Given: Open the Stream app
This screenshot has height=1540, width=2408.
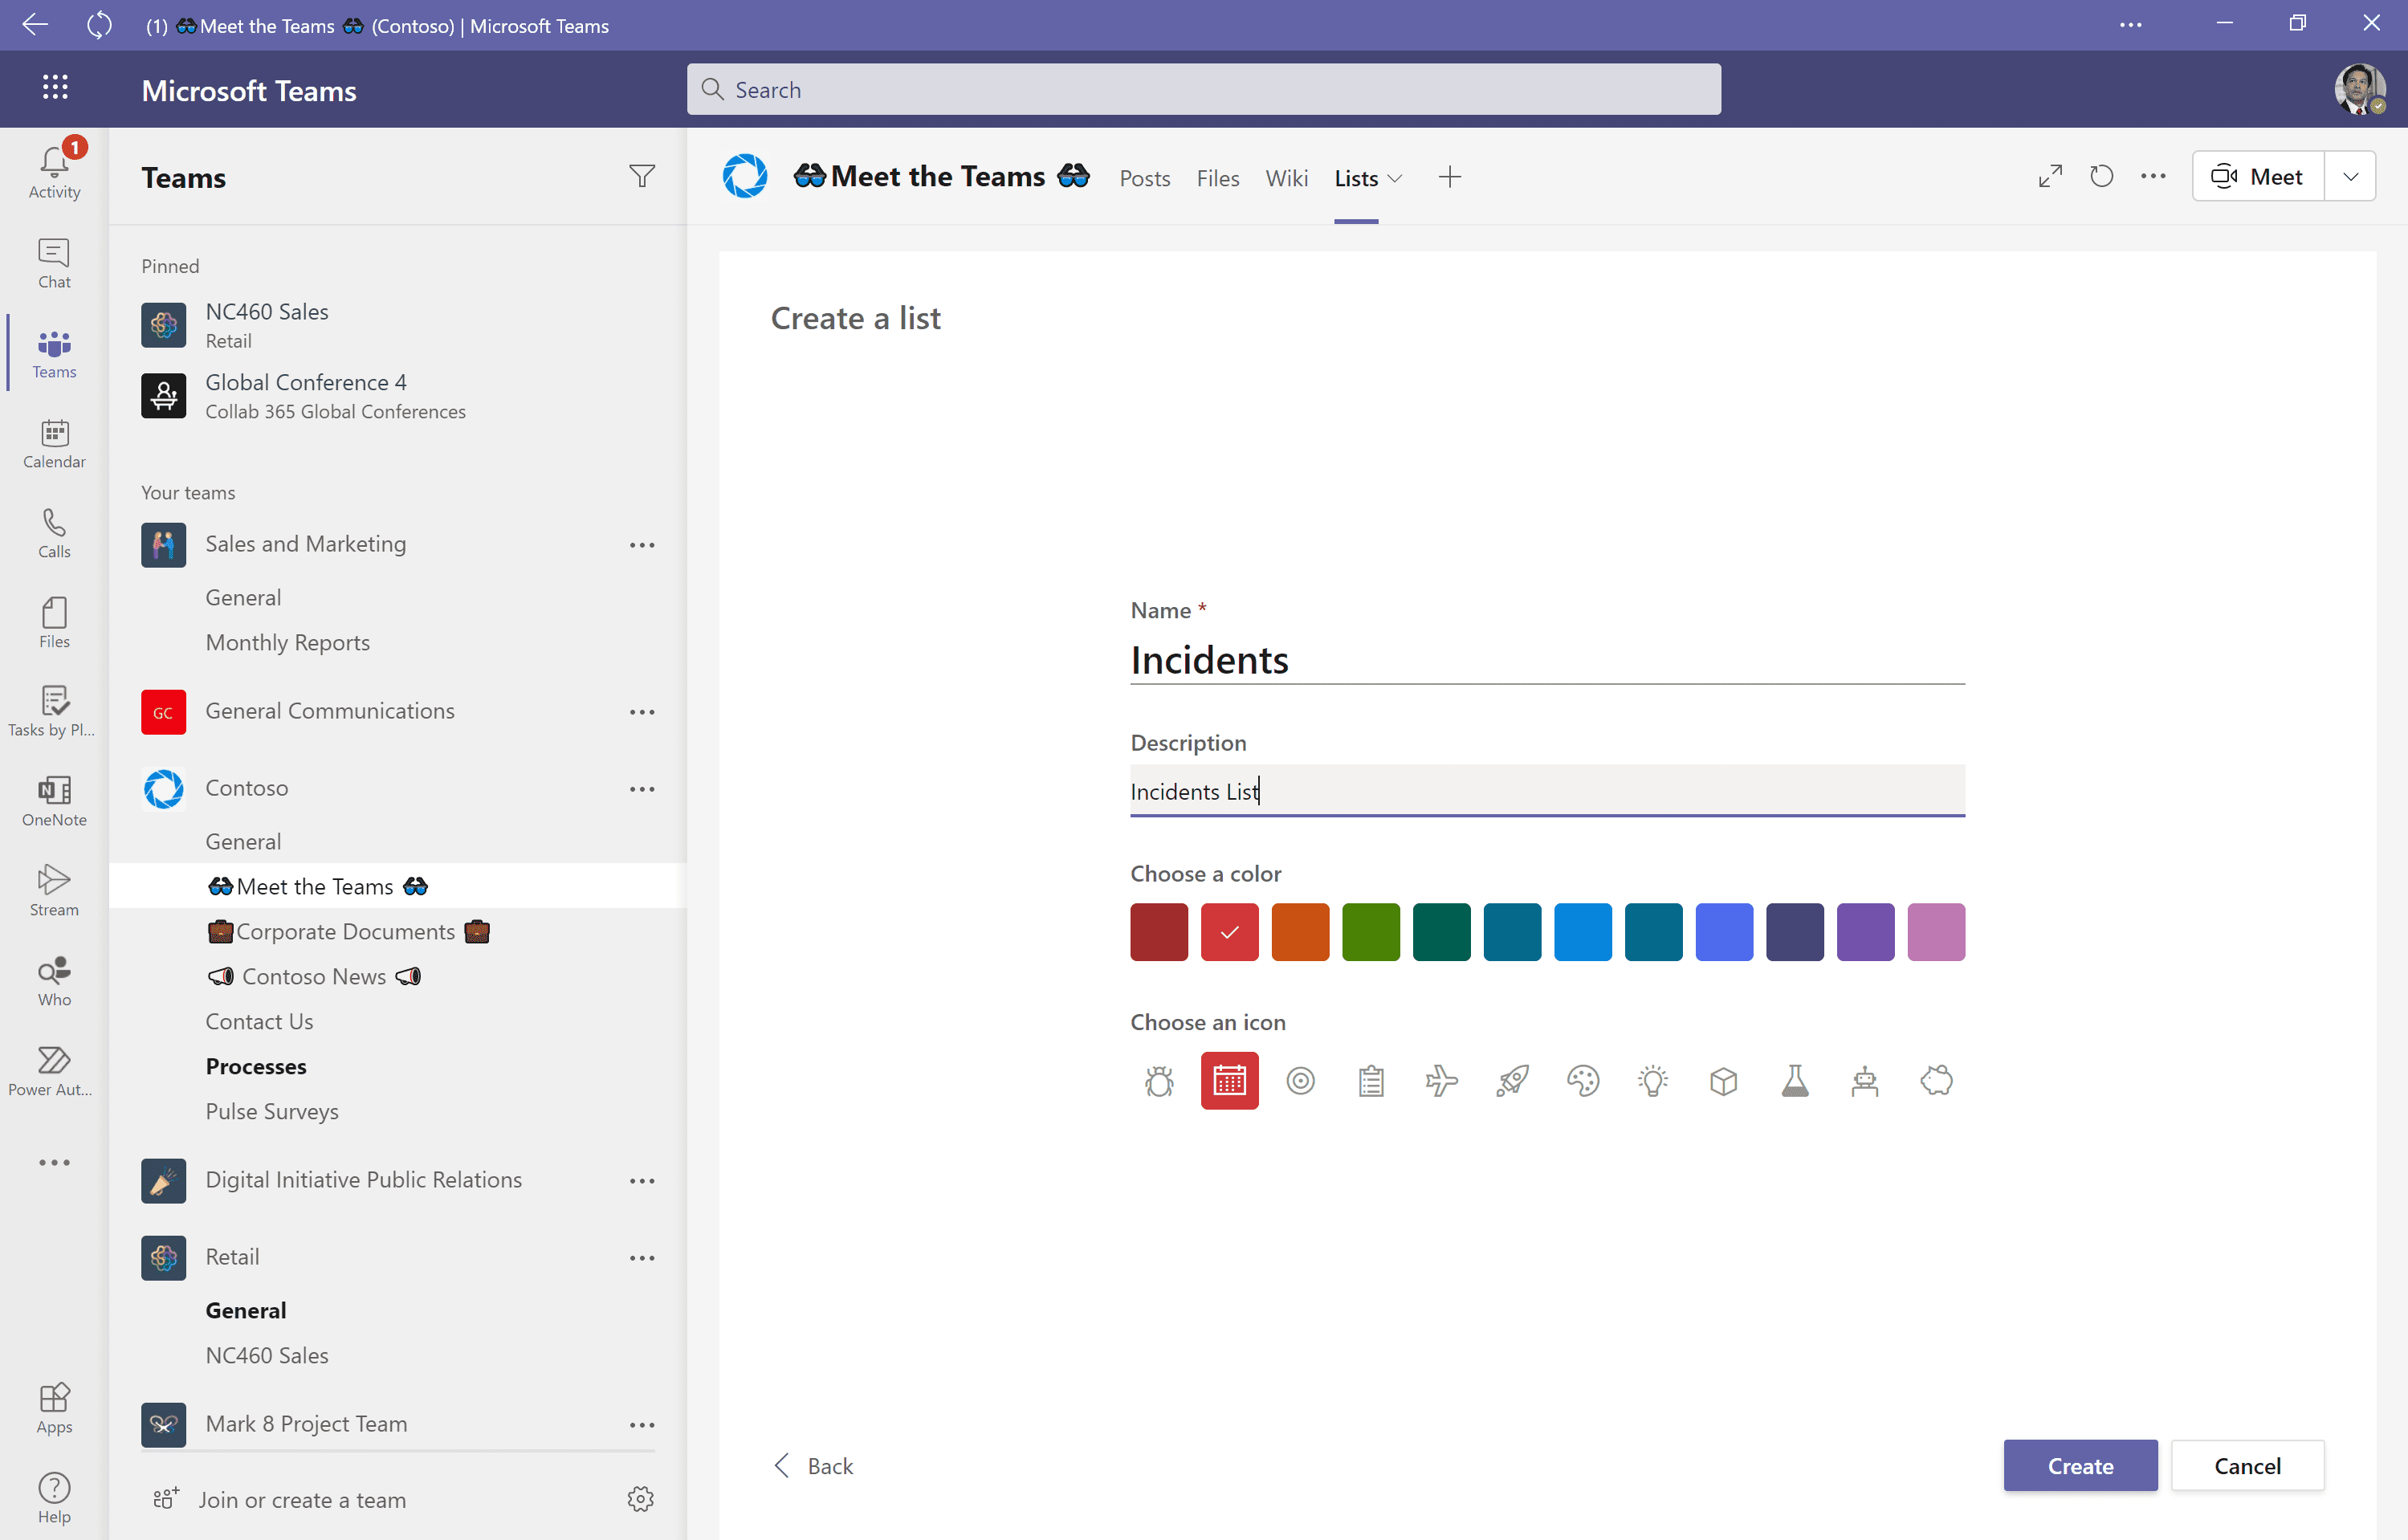Looking at the screenshot, I should click(x=54, y=891).
